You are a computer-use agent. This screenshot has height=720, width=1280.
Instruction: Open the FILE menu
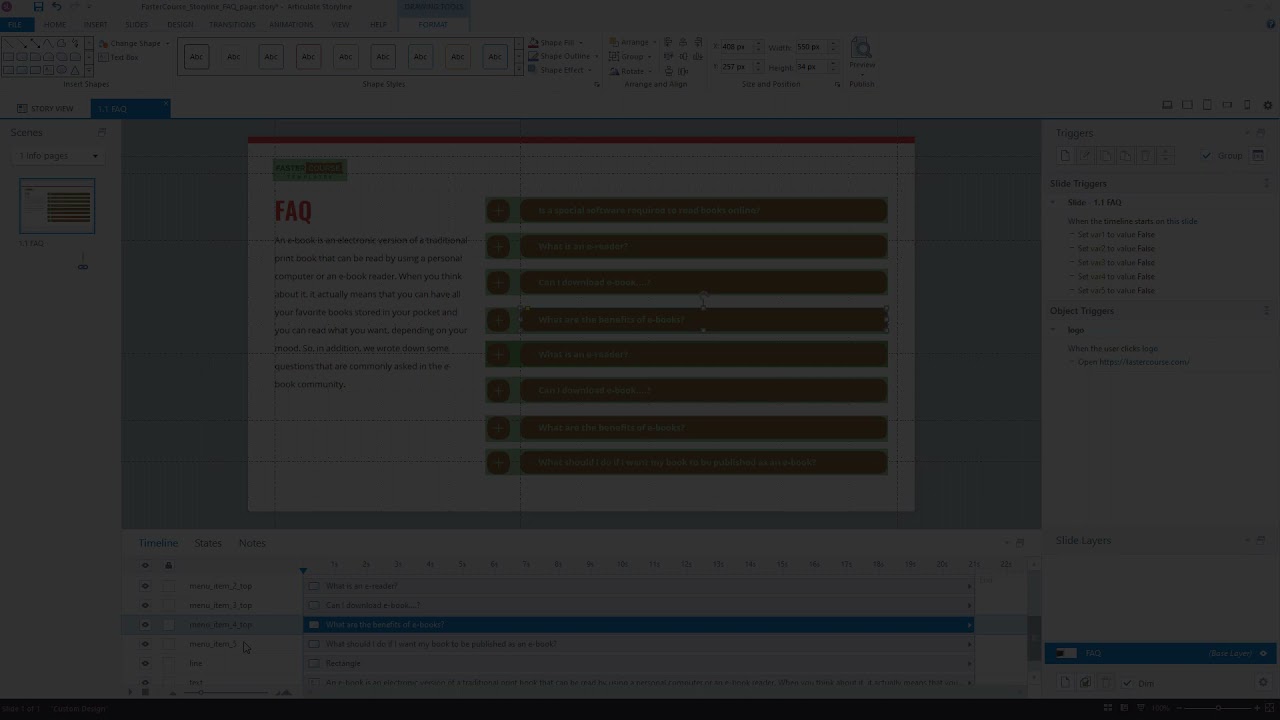click(x=15, y=24)
